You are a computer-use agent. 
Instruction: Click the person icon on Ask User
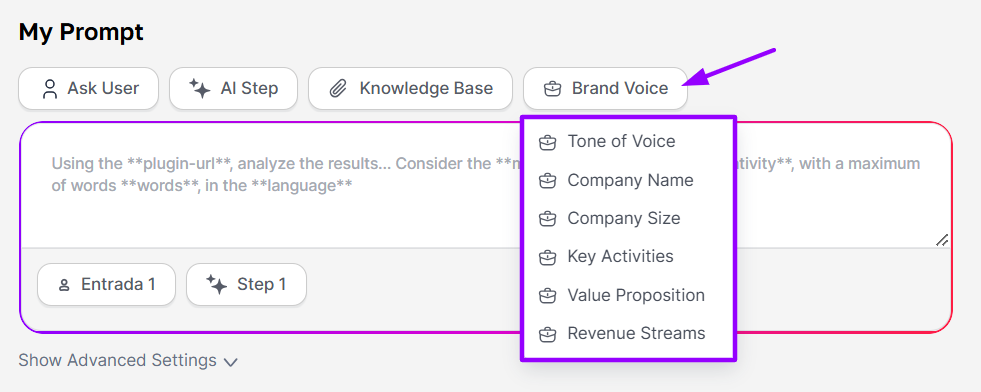coord(49,89)
